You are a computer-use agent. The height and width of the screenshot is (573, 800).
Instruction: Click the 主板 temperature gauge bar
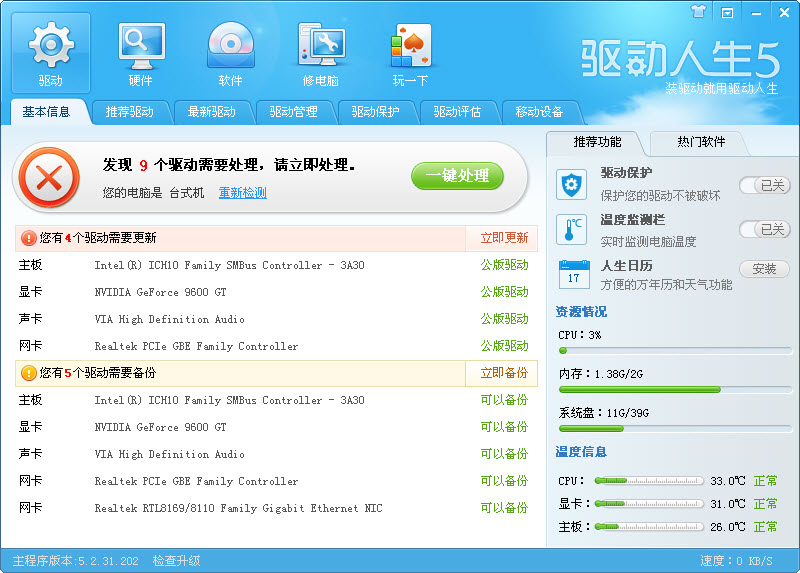[x=649, y=527]
